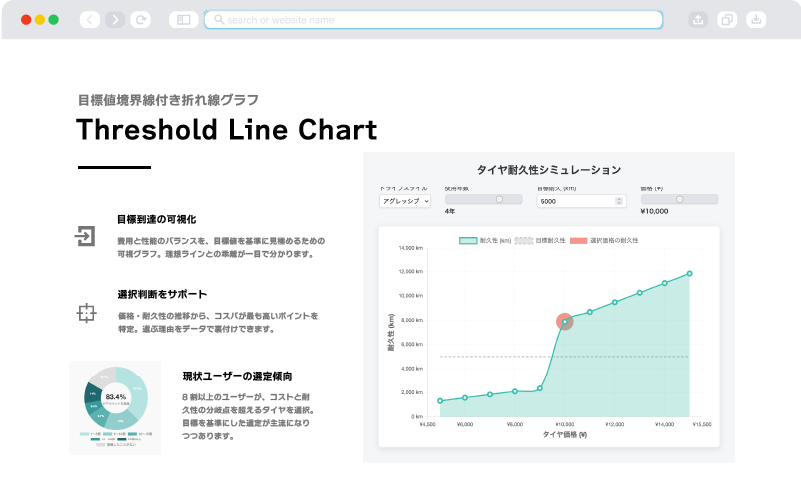Adjust the usage years slider showing 4年

483,199
